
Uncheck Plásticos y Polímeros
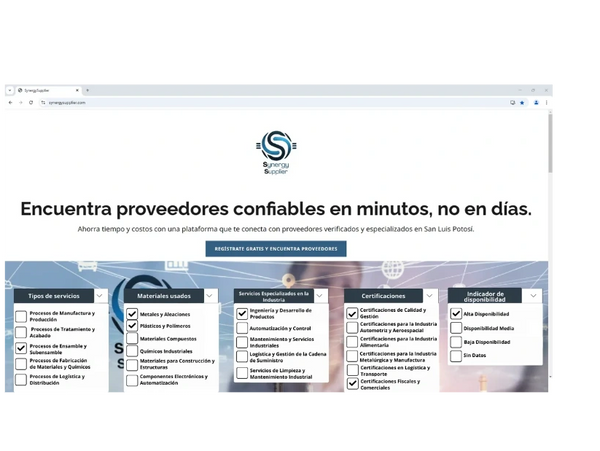[132, 326]
